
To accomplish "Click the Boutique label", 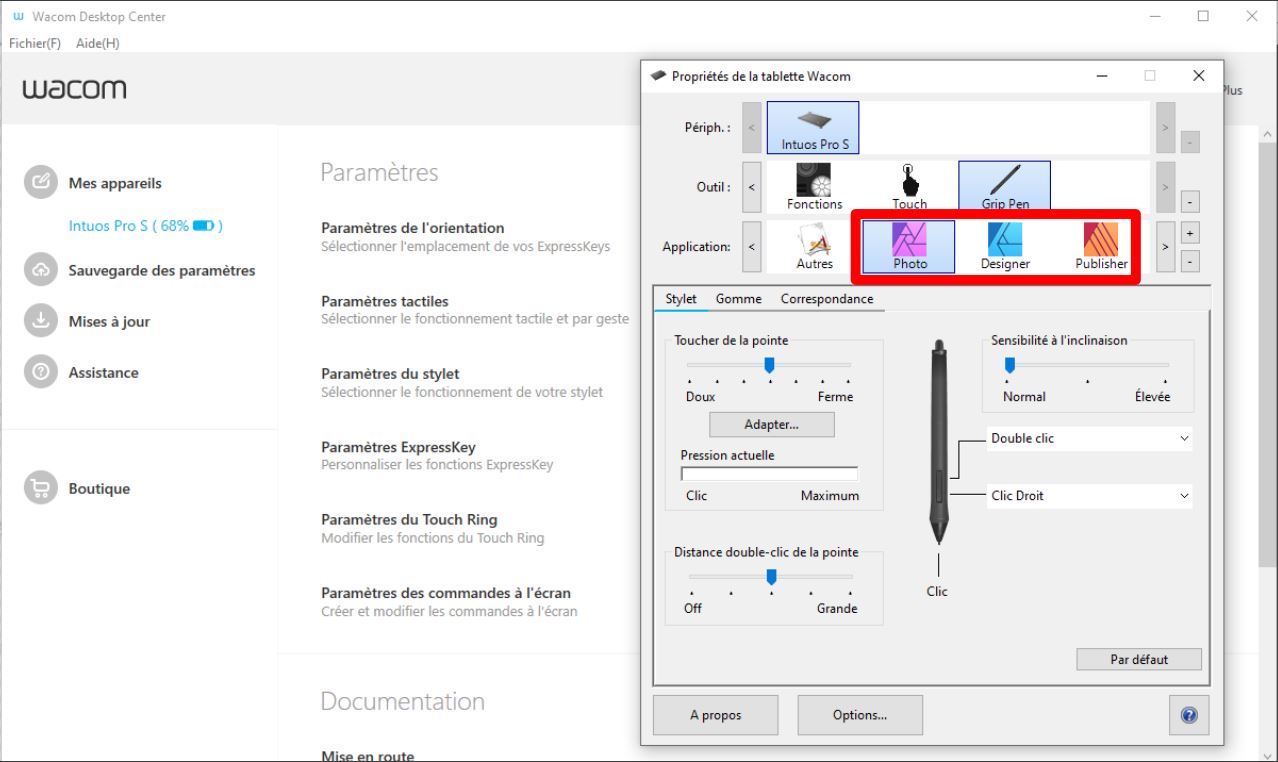I will tap(99, 488).
